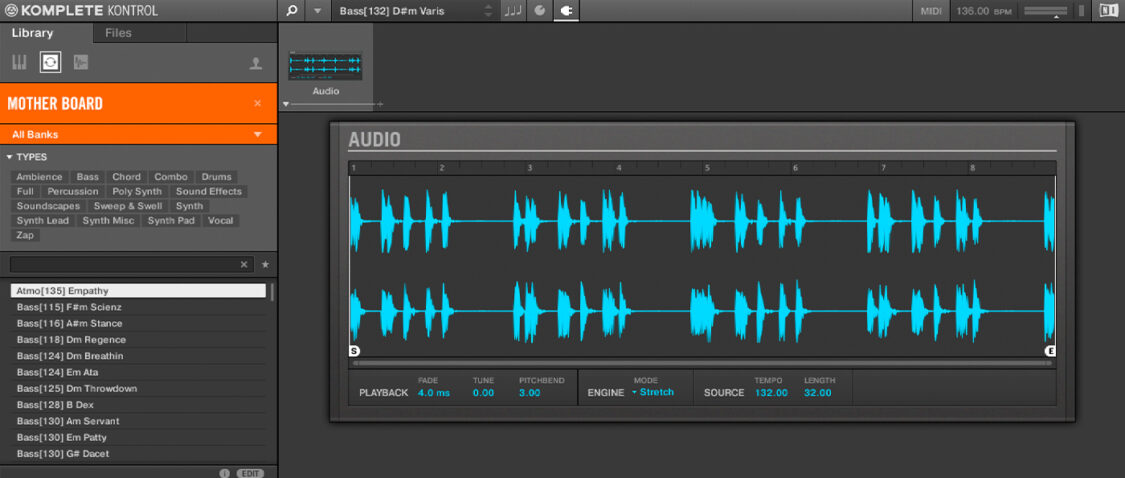
Task: Toggle the Bass type tag
Action: pyautogui.click(x=88, y=177)
